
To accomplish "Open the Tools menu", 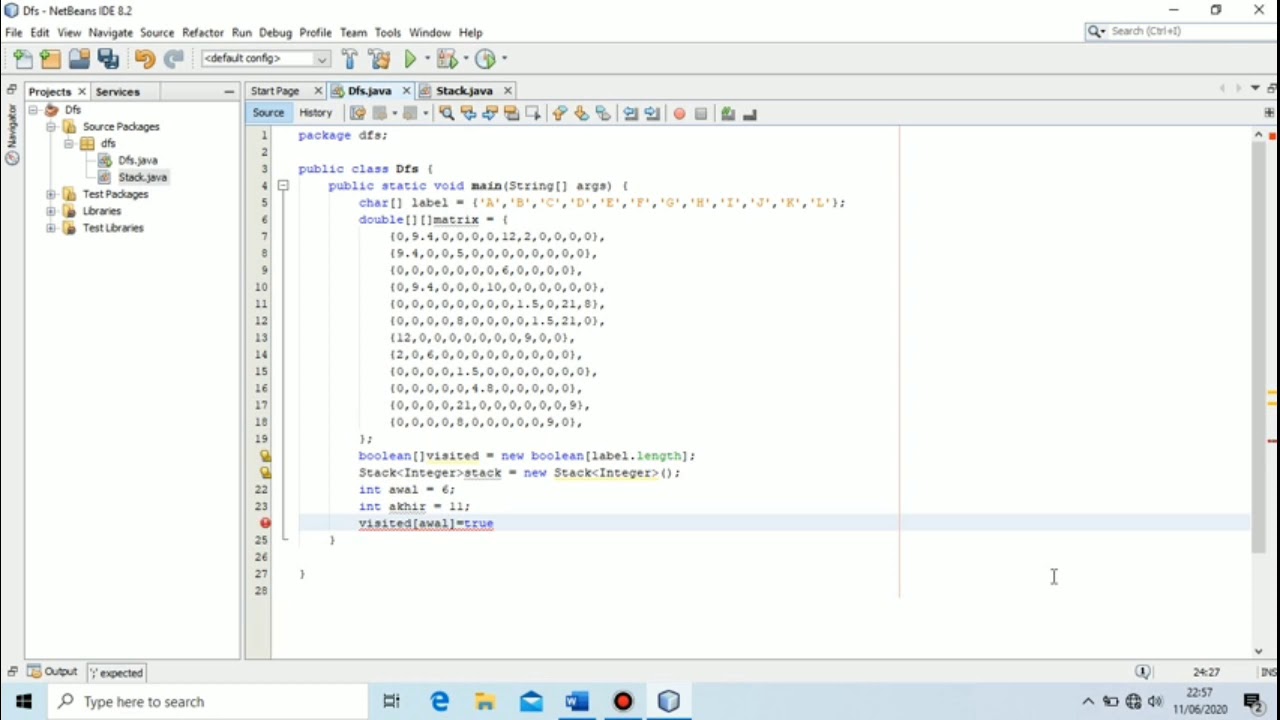I will (x=388, y=32).
